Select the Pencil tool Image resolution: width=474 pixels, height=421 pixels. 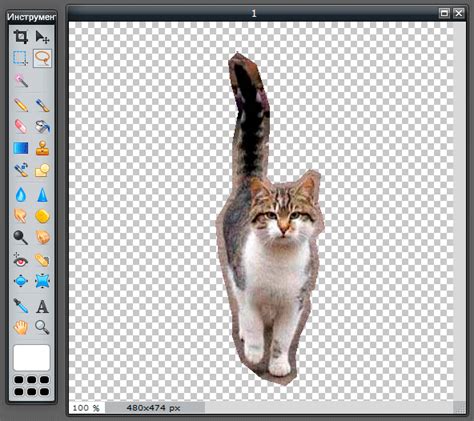[21, 105]
